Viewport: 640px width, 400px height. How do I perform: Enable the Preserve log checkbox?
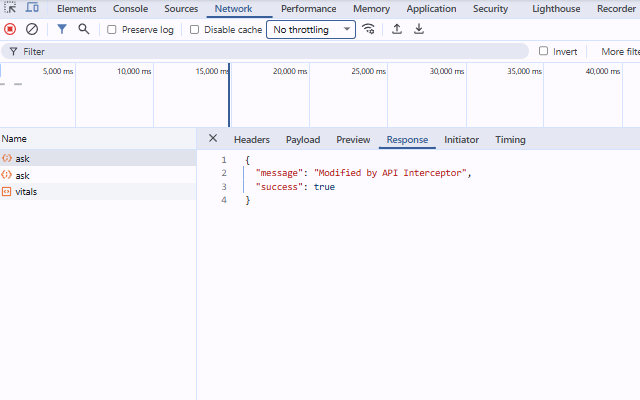111,30
